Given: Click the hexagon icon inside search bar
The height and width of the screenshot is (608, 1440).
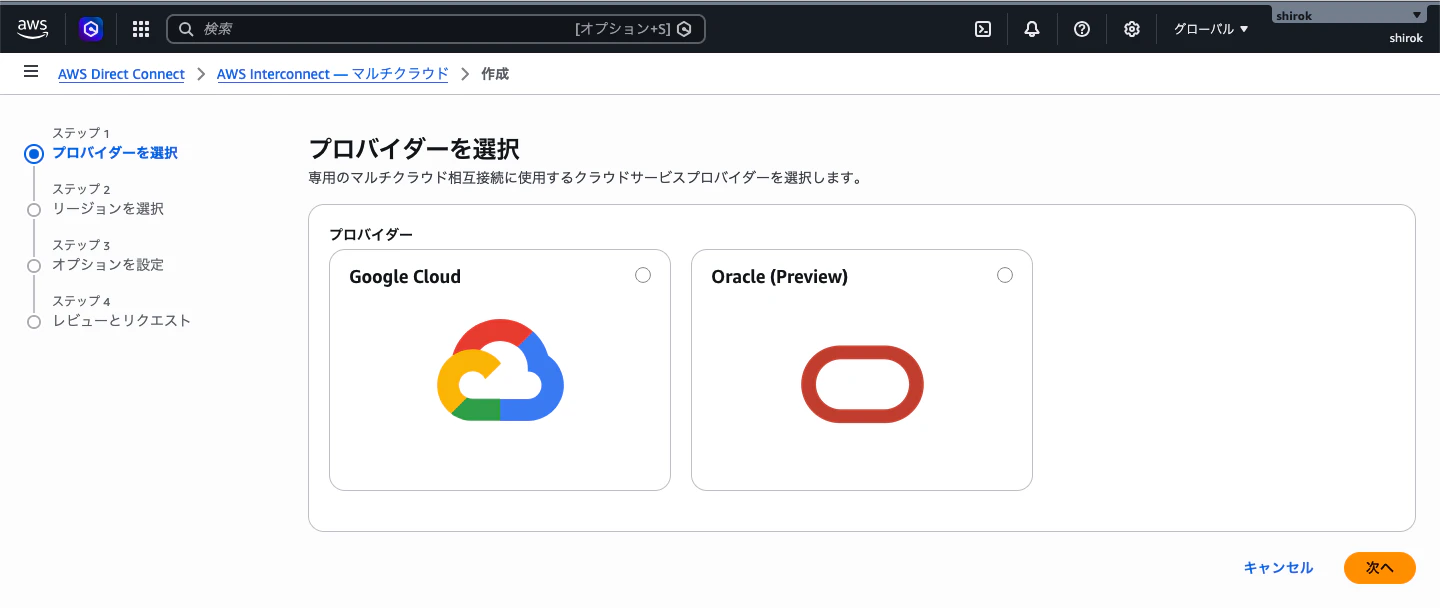Looking at the screenshot, I should tap(684, 29).
